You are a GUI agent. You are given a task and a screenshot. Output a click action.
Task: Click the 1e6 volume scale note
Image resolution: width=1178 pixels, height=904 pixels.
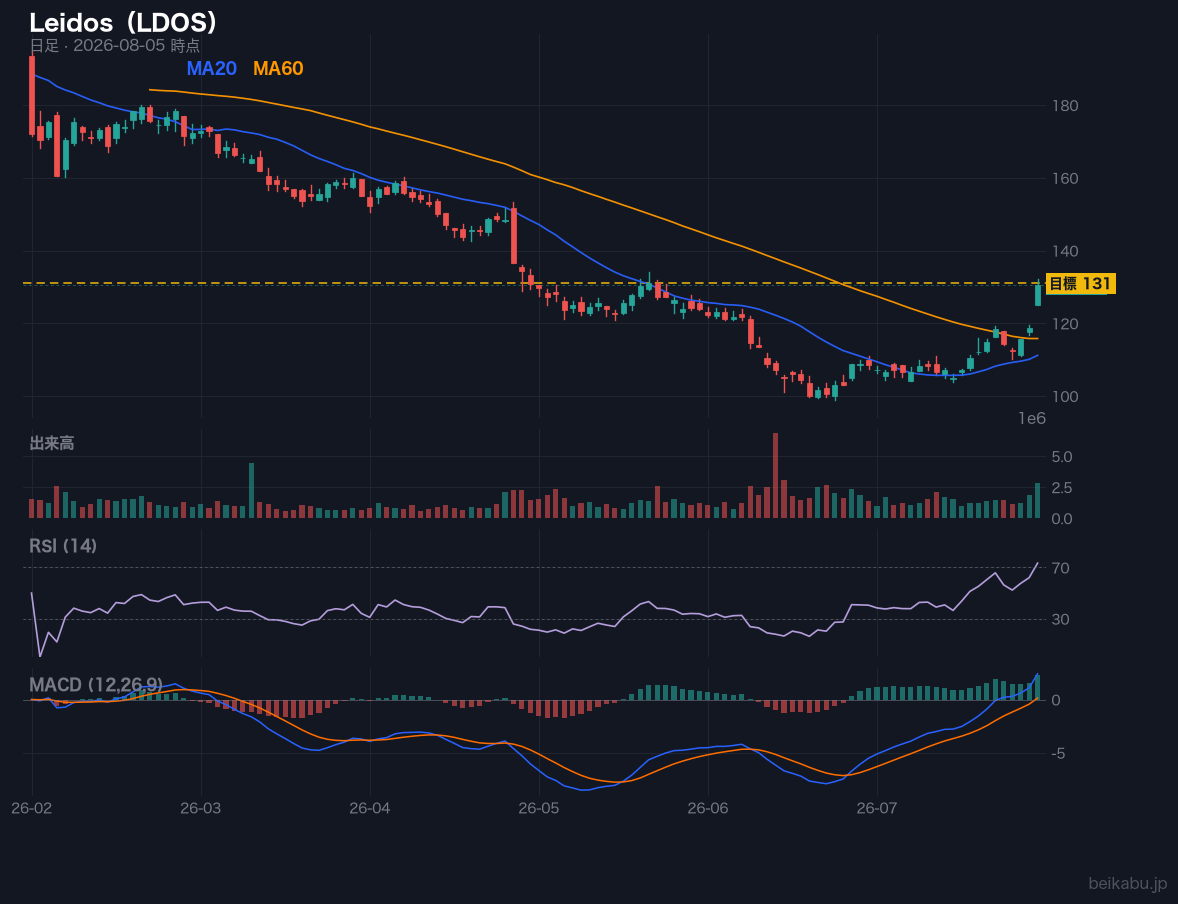(1032, 419)
